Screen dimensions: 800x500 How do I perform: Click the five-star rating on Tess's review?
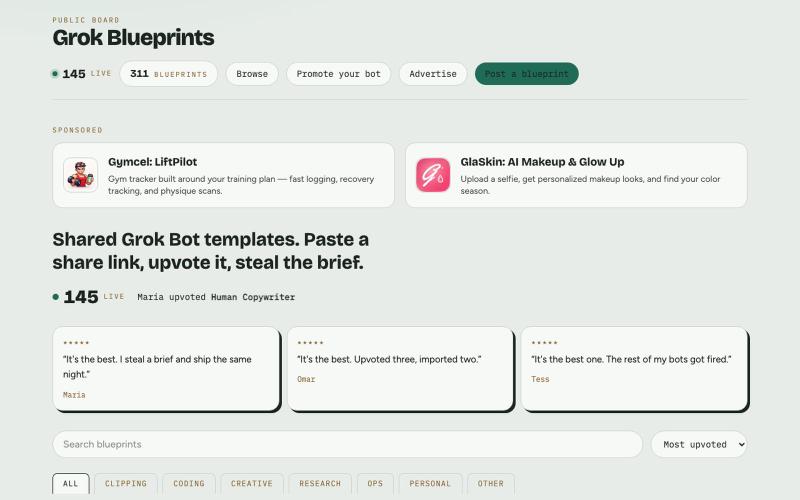pos(544,343)
